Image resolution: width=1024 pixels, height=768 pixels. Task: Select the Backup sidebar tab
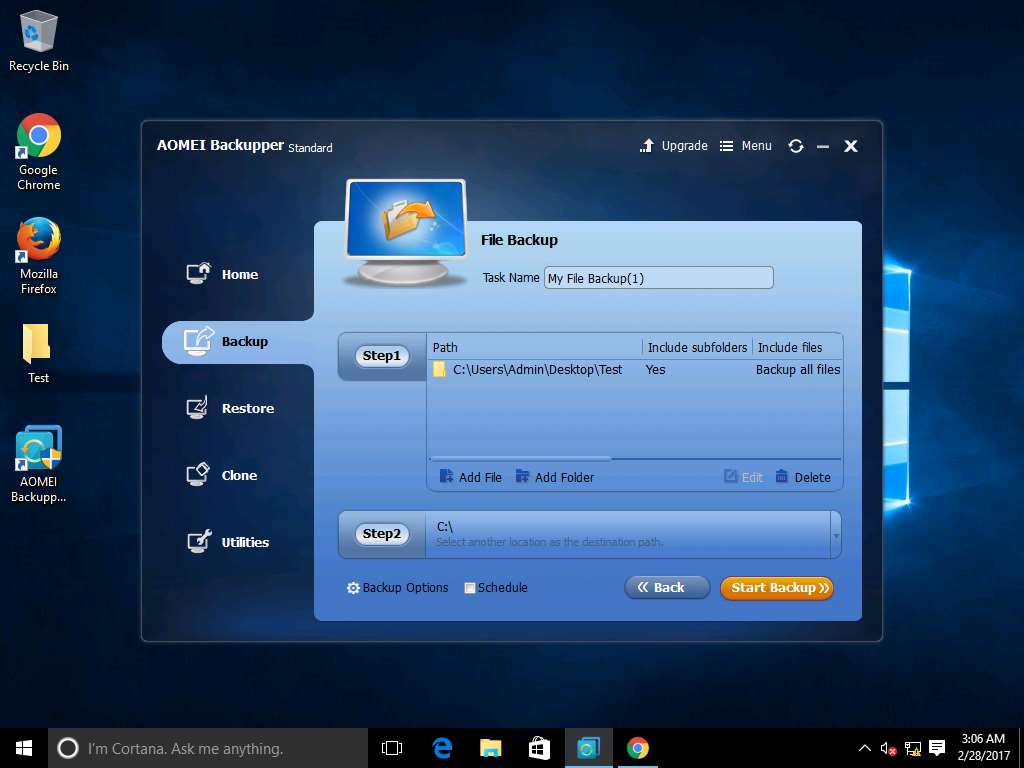click(x=238, y=342)
